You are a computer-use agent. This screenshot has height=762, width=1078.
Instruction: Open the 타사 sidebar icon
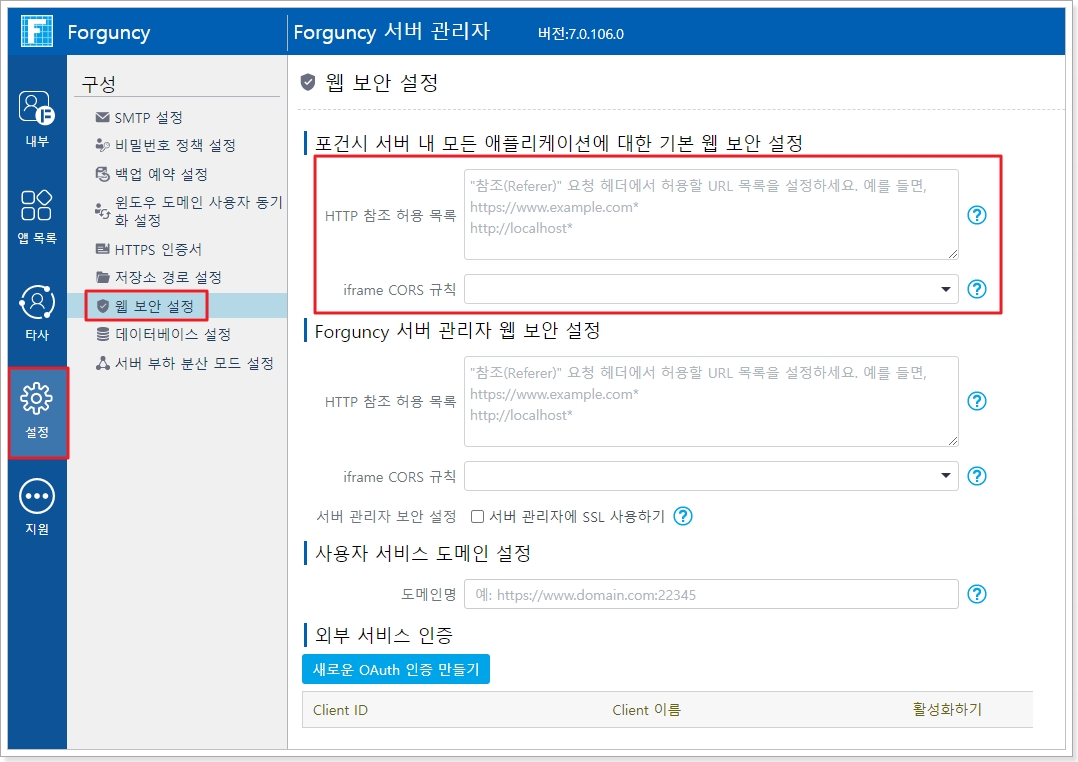point(37,302)
